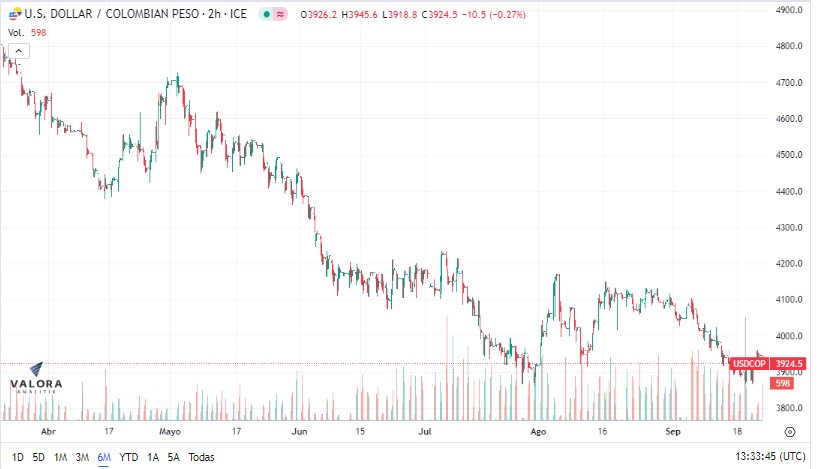The height and width of the screenshot is (469, 819).
Task: Select the 5D time range
Action: click(x=39, y=458)
